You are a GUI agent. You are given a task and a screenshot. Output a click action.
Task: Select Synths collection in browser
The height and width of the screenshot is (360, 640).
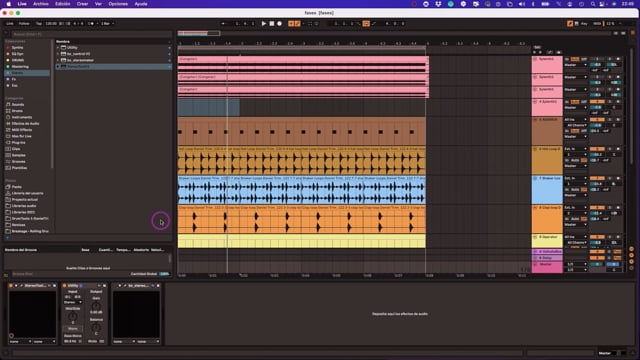point(18,47)
